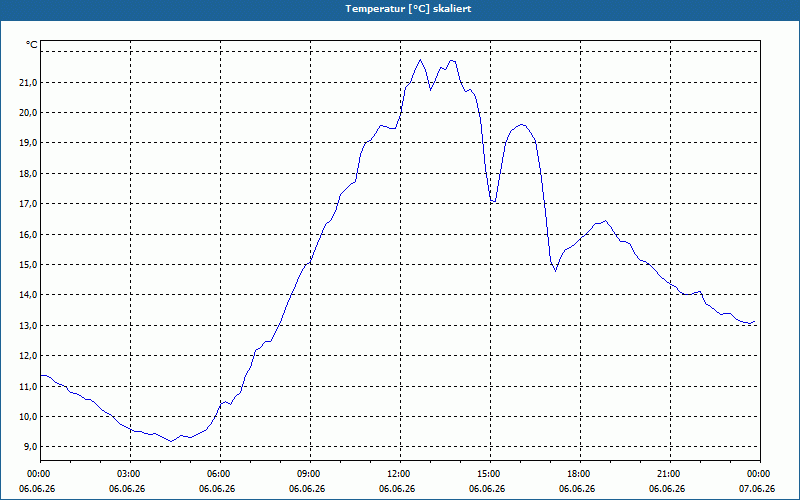
Task: Click the curve's dip to 17°C after 15:00
Action: click(x=493, y=202)
